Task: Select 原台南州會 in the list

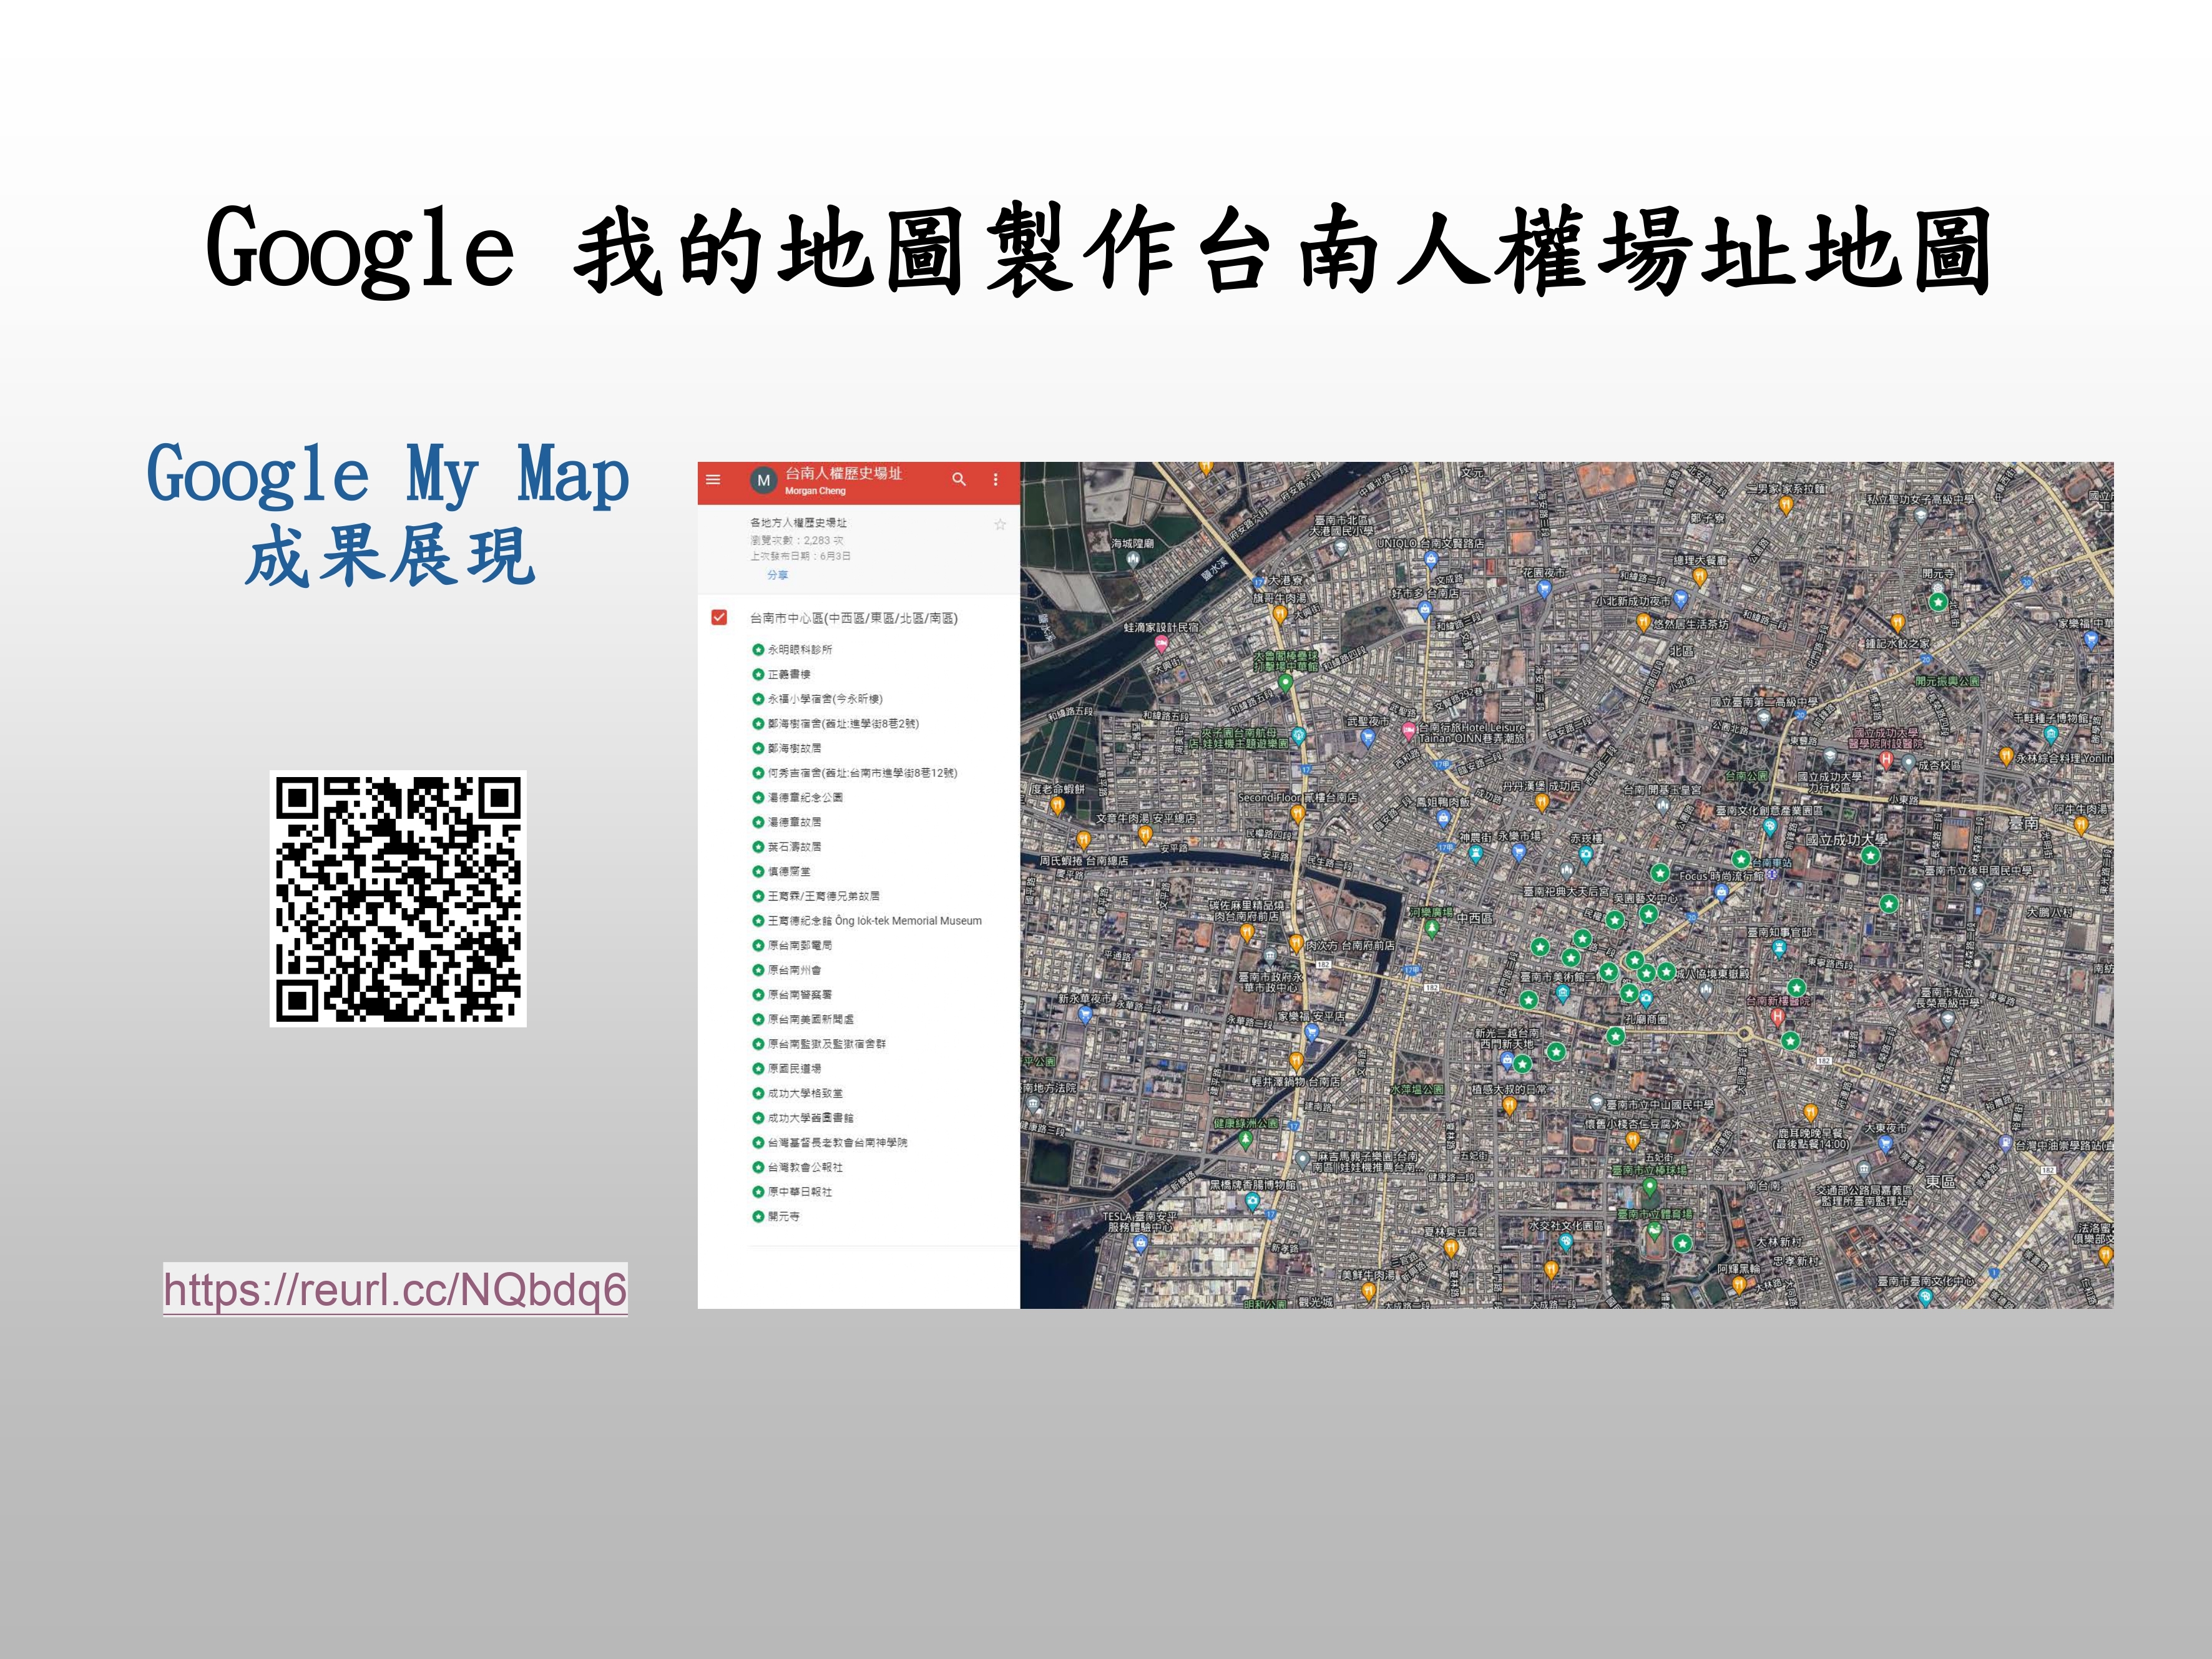Action: pyautogui.click(x=787, y=970)
